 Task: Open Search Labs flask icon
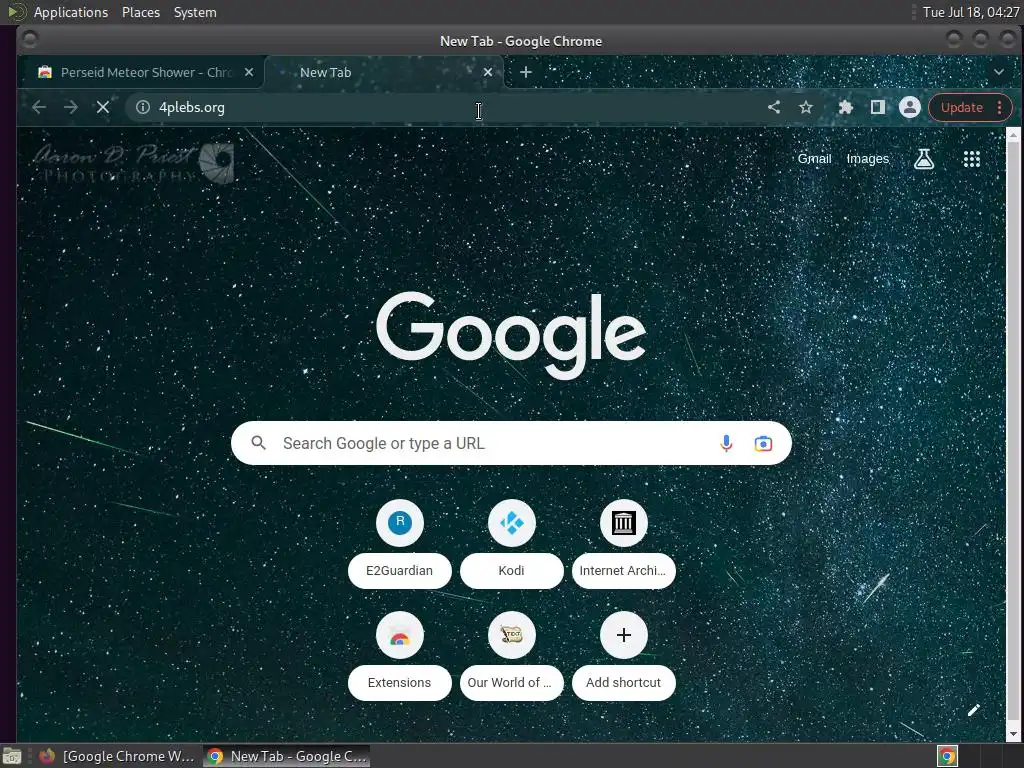tap(923, 159)
